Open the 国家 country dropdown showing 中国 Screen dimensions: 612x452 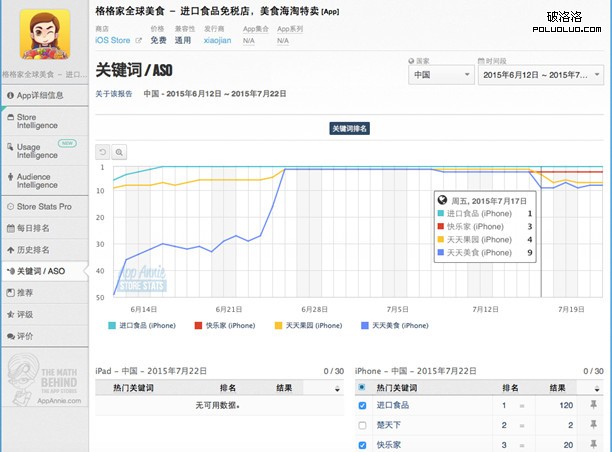[441, 75]
